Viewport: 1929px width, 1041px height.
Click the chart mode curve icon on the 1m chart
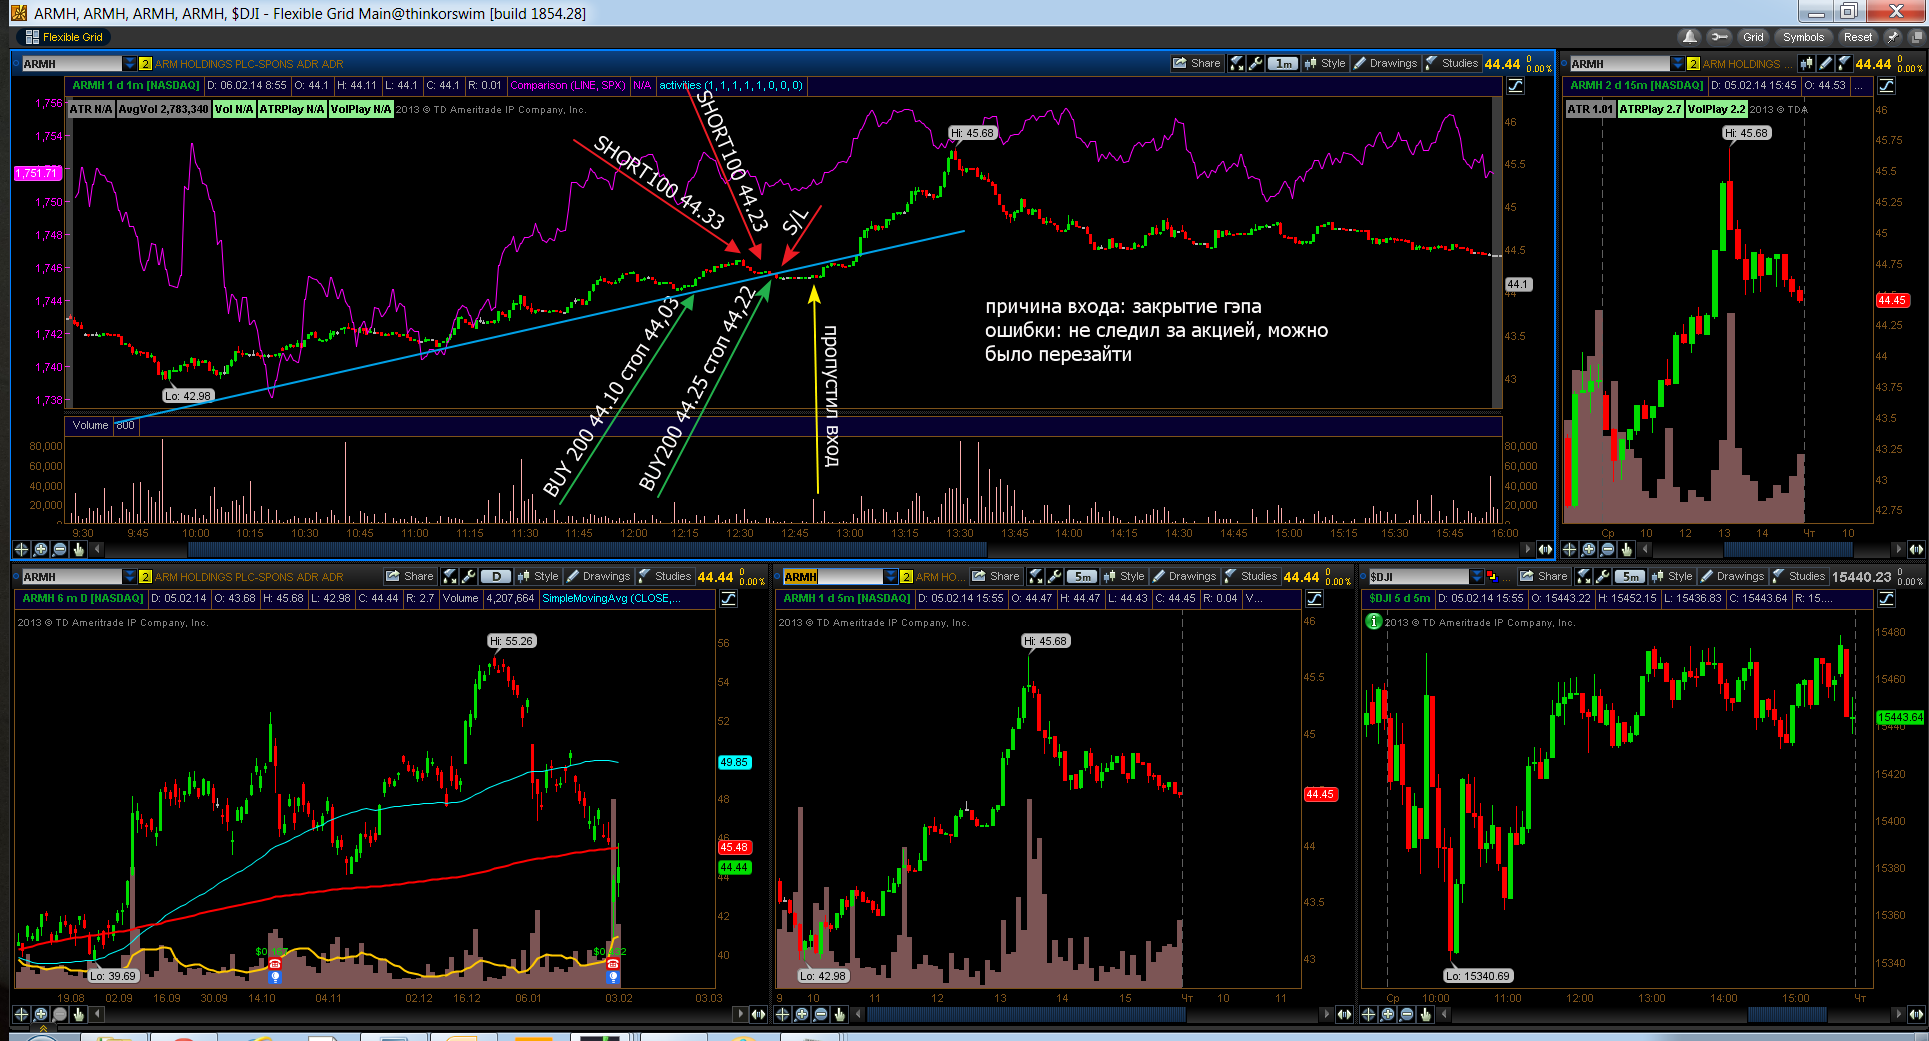tap(1516, 86)
